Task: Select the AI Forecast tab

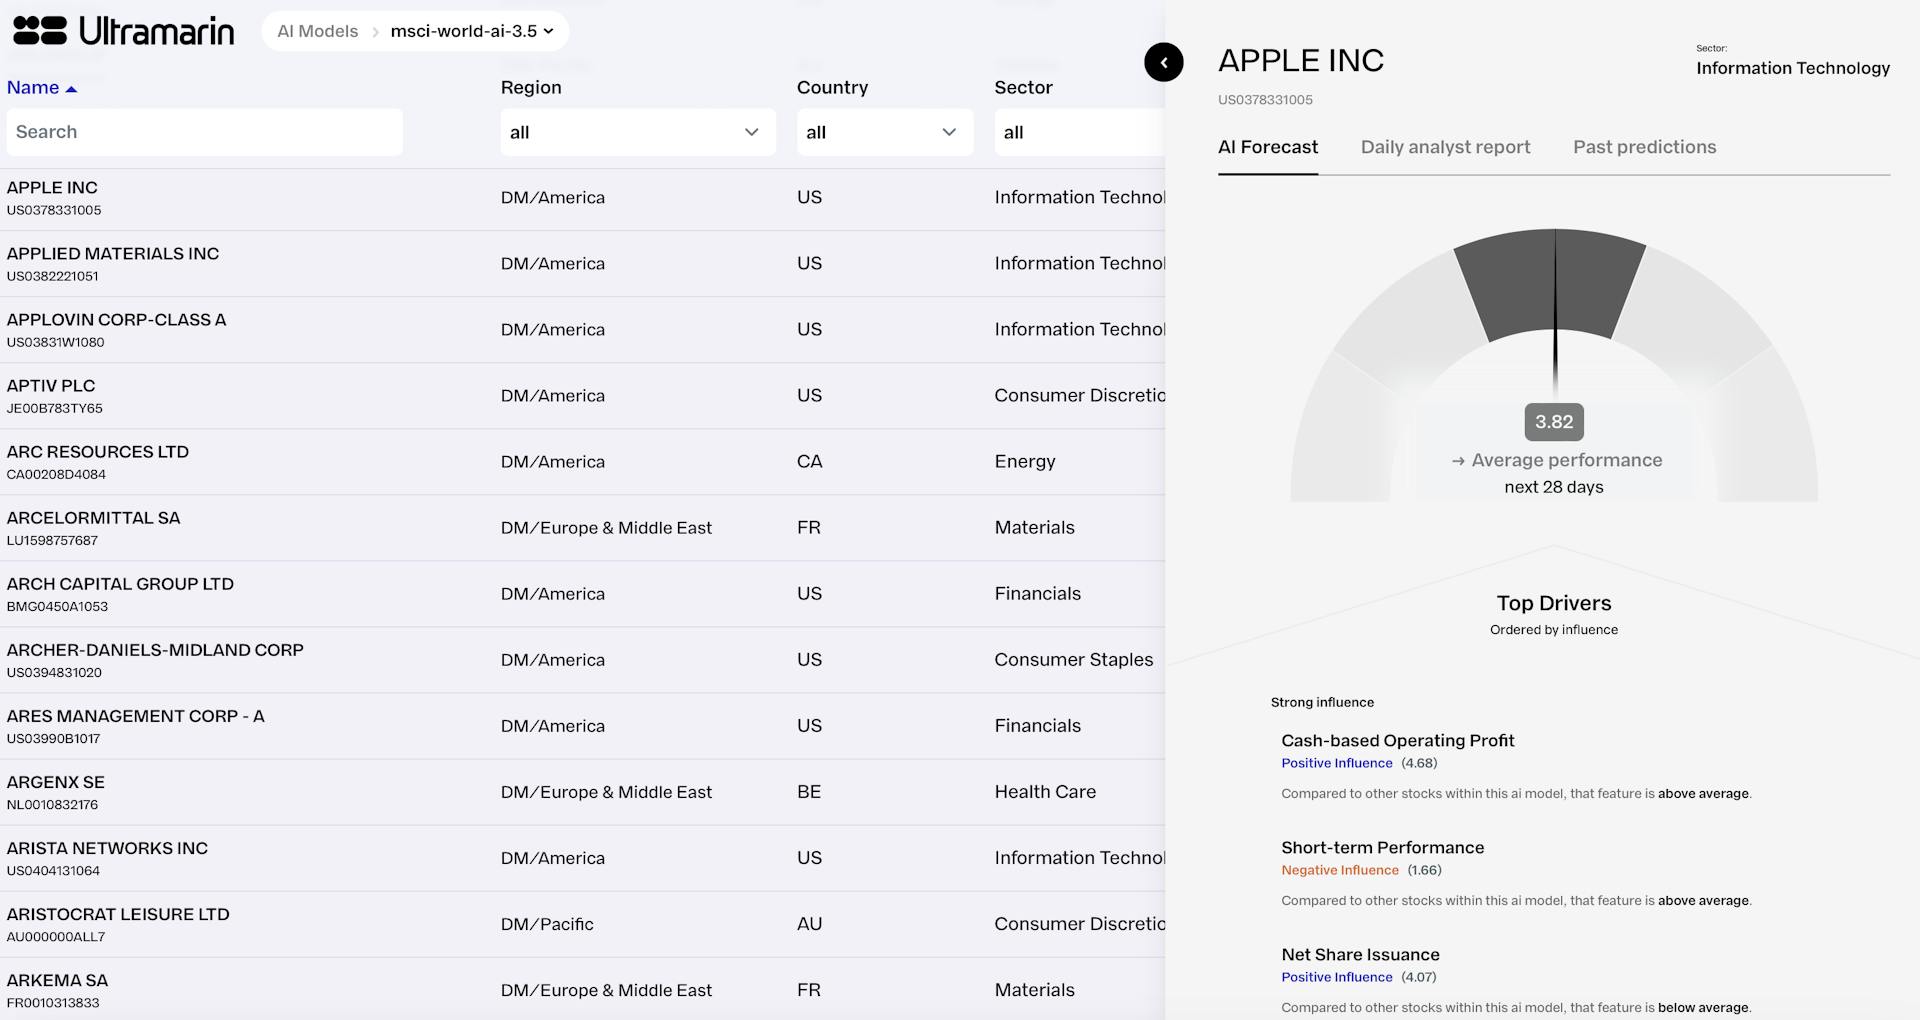Action: point(1267,147)
